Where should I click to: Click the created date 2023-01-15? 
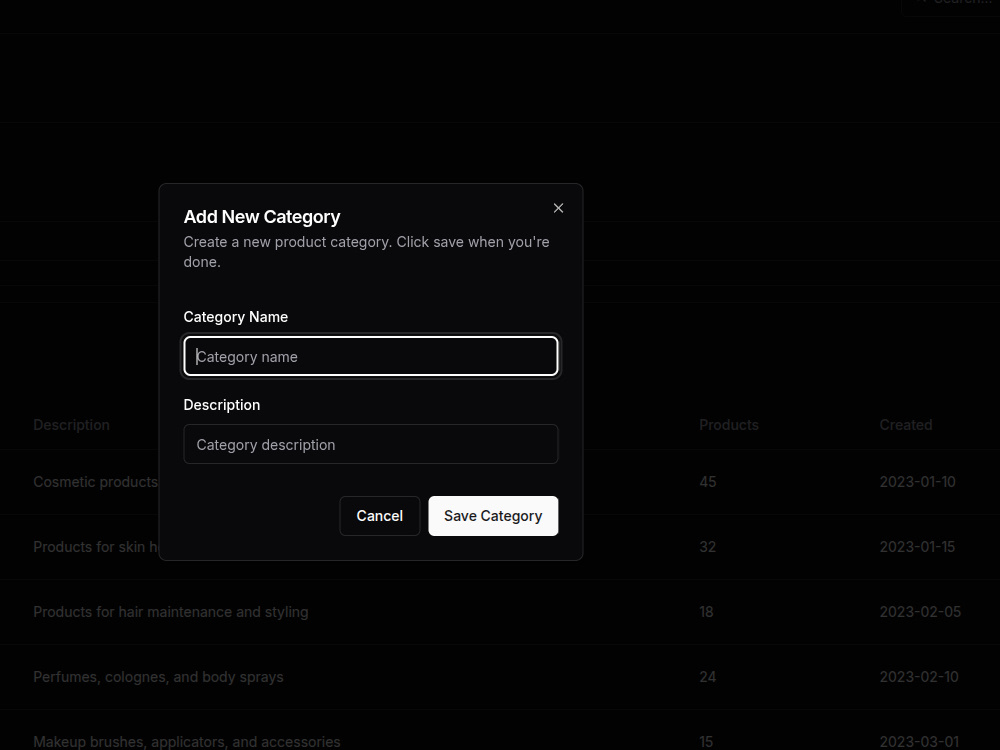click(x=917, y=547)
